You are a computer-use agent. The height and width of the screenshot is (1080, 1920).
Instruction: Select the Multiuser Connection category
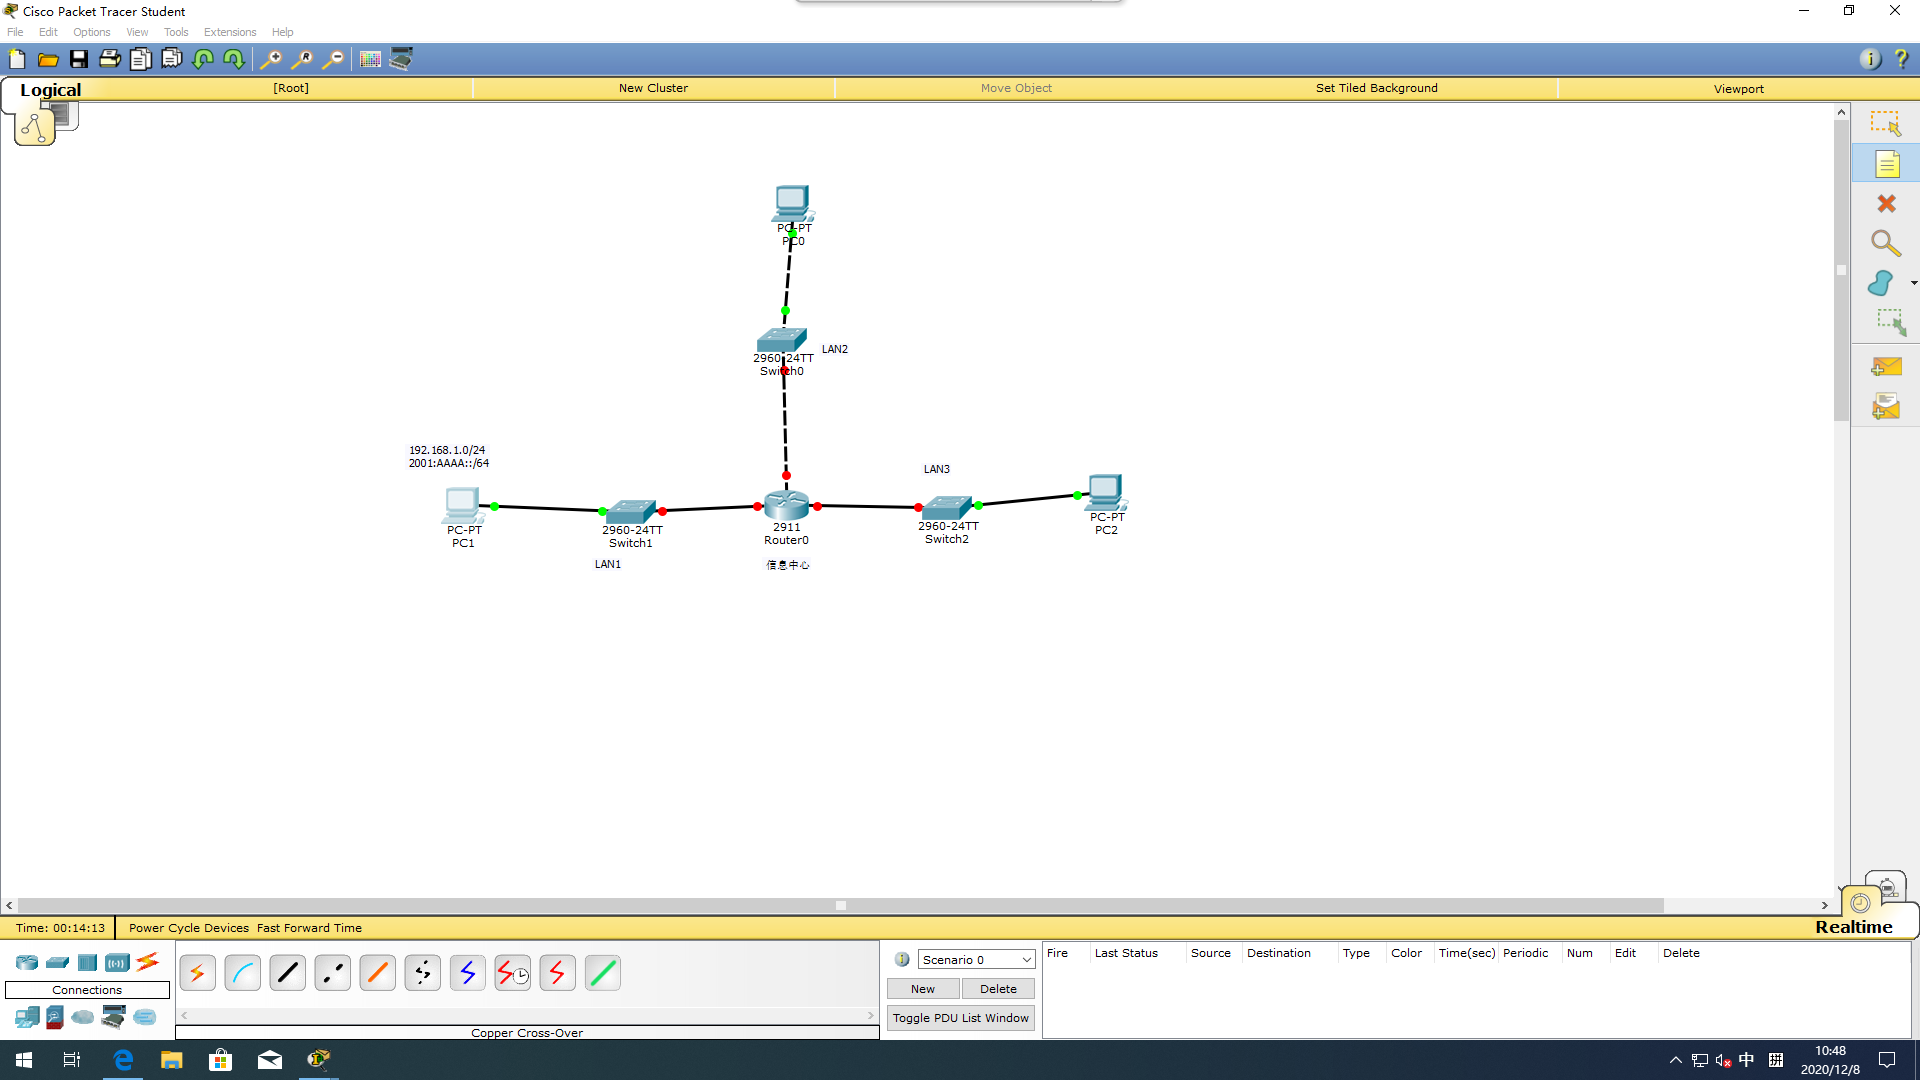point(145,1017)
